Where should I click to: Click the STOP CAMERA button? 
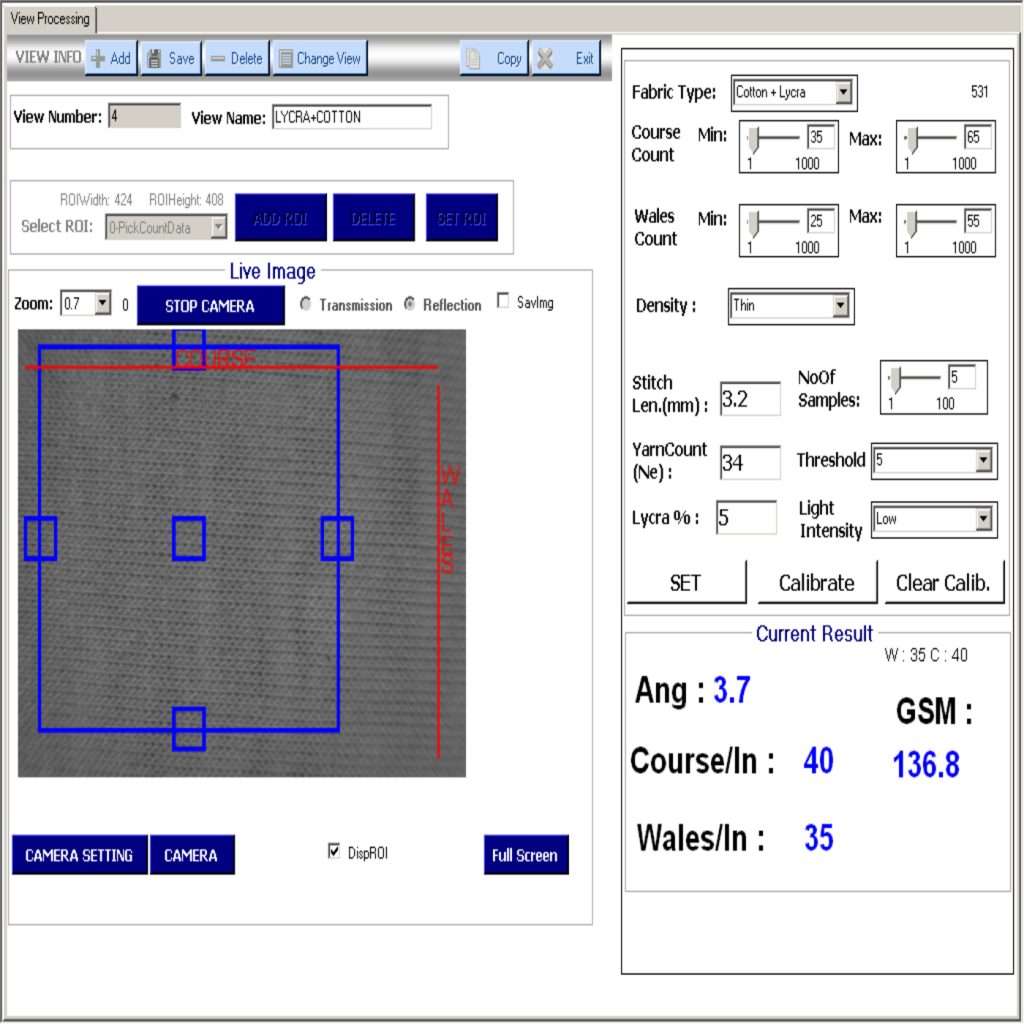(210, 306)
